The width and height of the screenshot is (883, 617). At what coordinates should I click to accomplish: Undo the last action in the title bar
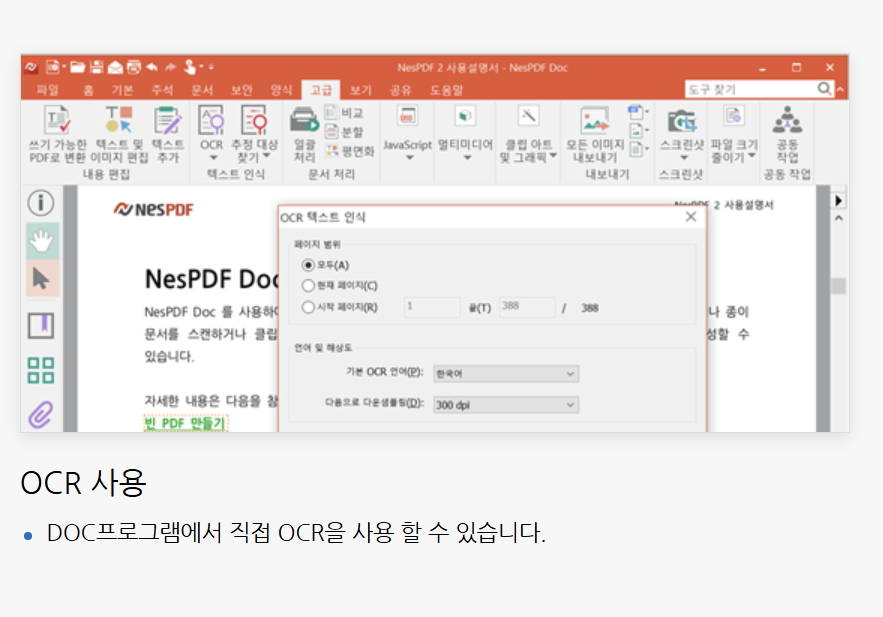(x=152, y=68)
